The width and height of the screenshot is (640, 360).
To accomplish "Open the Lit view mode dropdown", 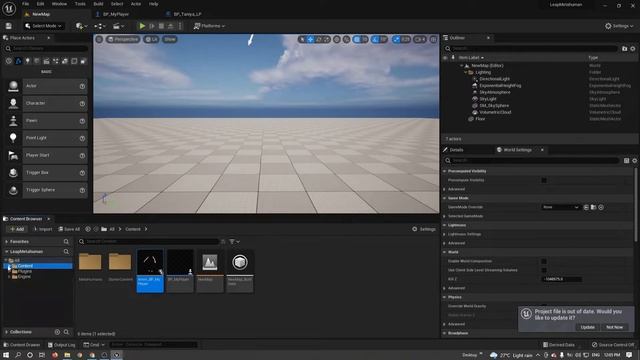I will click(152, 39).
